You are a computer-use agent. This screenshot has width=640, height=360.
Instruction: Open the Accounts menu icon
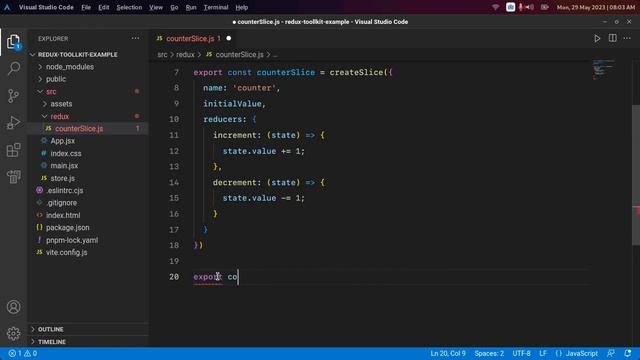point(13,307)
